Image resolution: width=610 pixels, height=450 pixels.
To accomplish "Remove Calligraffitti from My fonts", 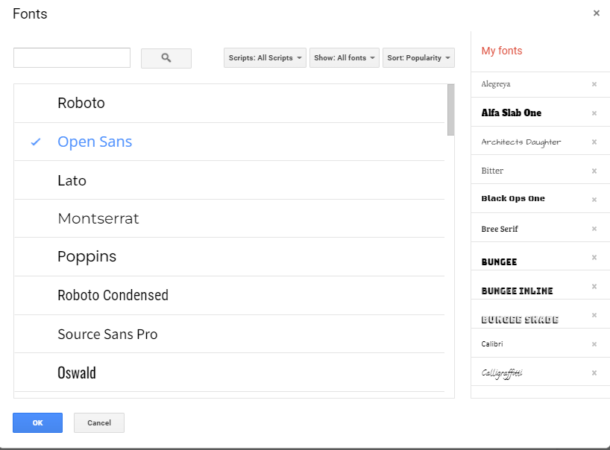I will click(594, 373).
